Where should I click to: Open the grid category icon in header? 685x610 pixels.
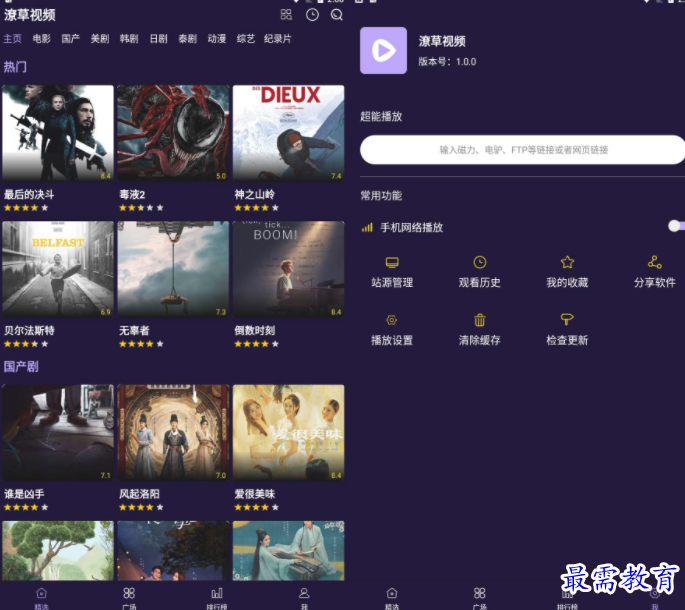286,15
